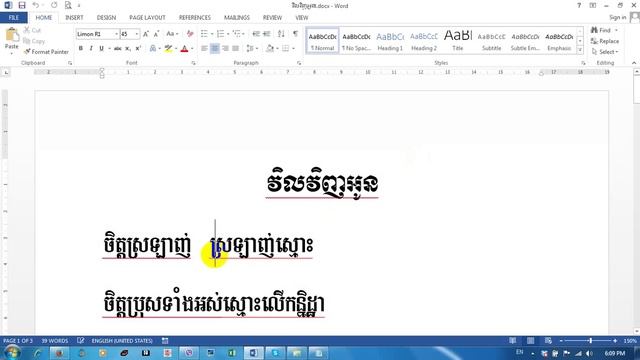The height and width of the screenshot is (360, 640).
Task: Open Paragraph settings dialog launcher
Action: pyautogui.click(x=299, y=63)
